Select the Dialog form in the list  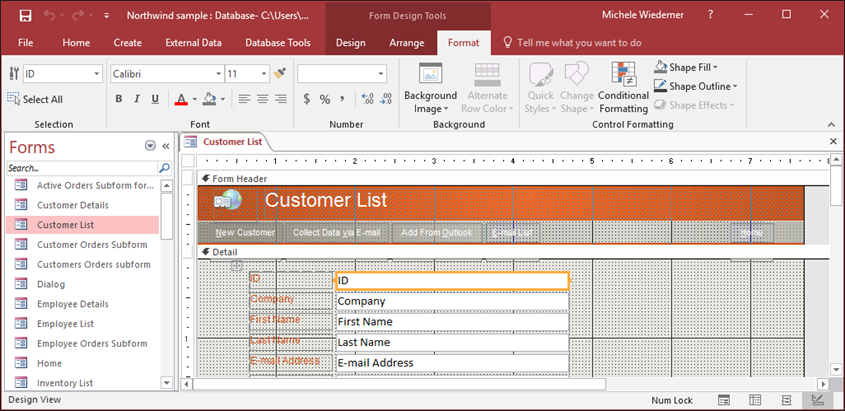click(82, 284)
